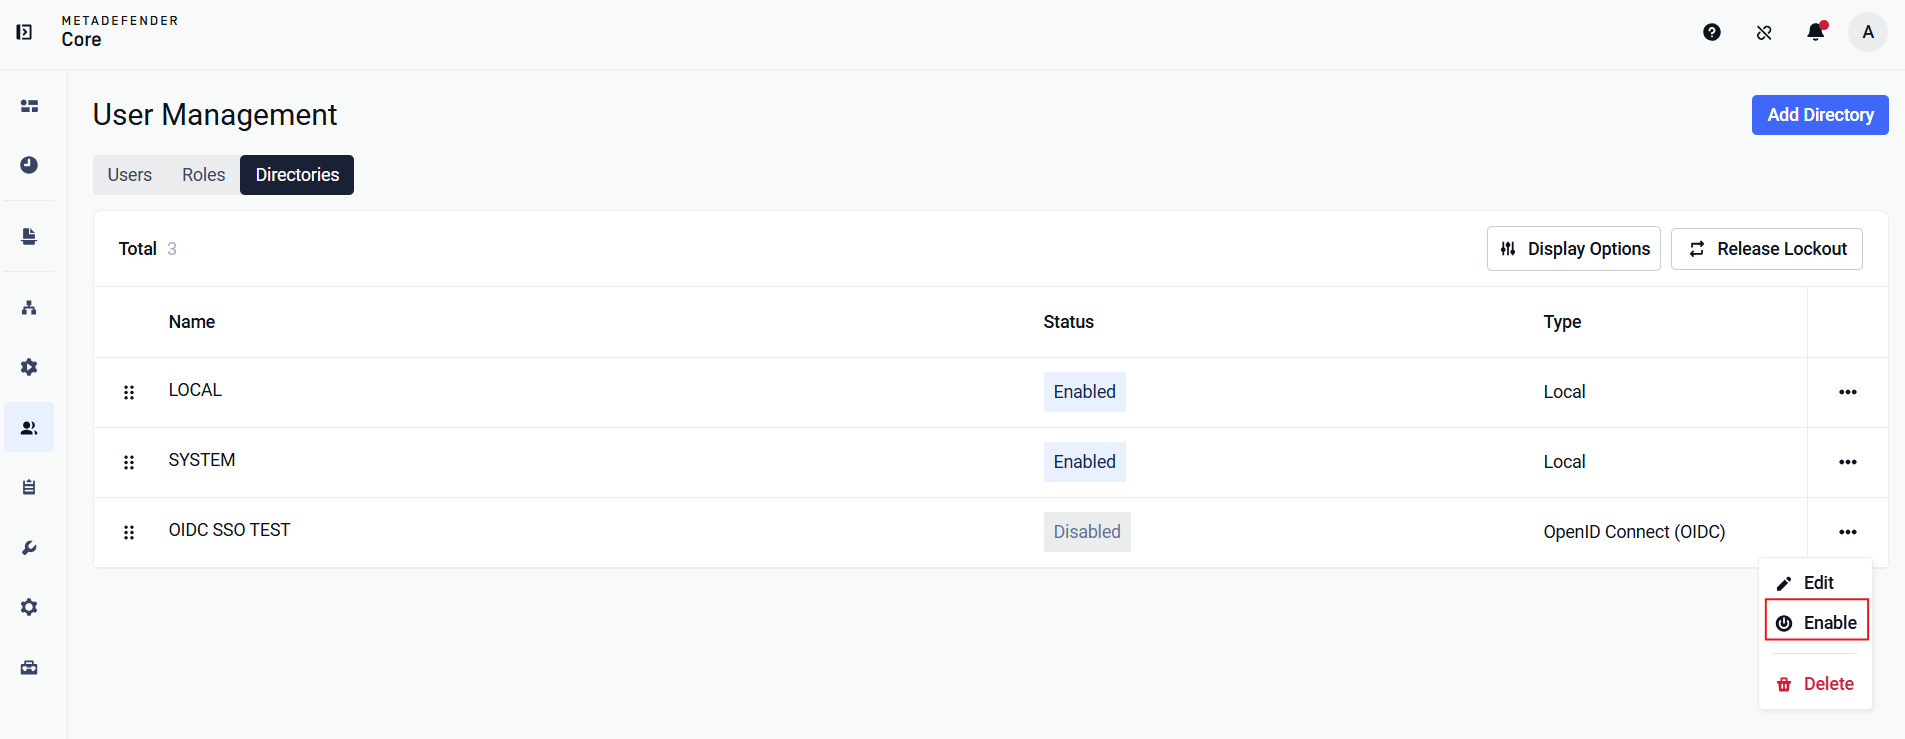1905x739 pixels.
Task: Open the dashboard icon in the sidebar
Action: click(29, 106)
